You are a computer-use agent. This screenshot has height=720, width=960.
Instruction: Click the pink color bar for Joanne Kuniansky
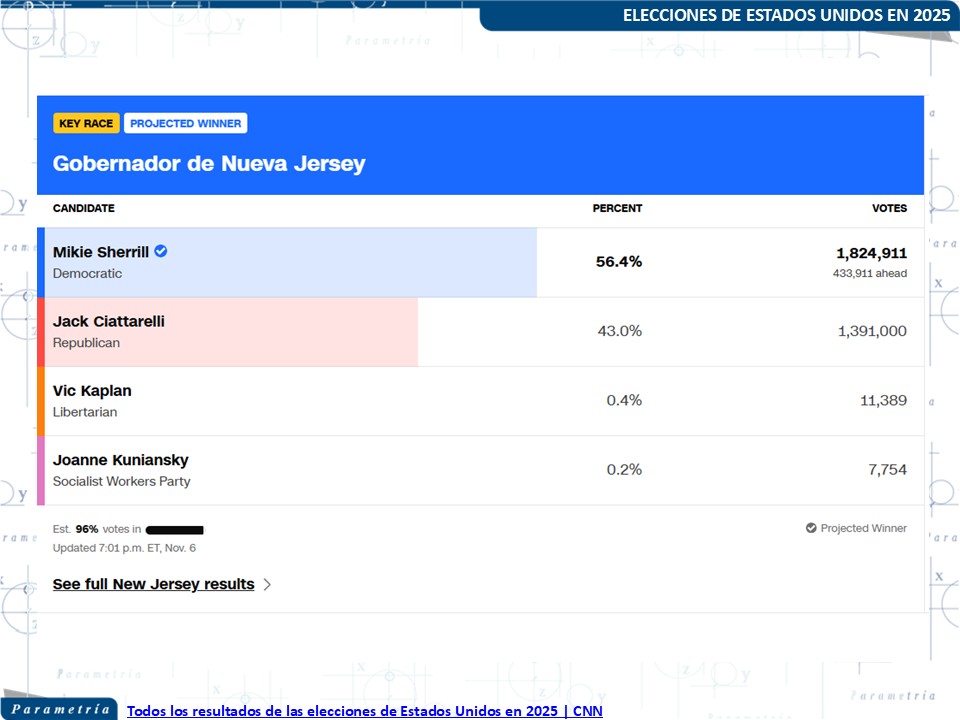click(41, 470)
